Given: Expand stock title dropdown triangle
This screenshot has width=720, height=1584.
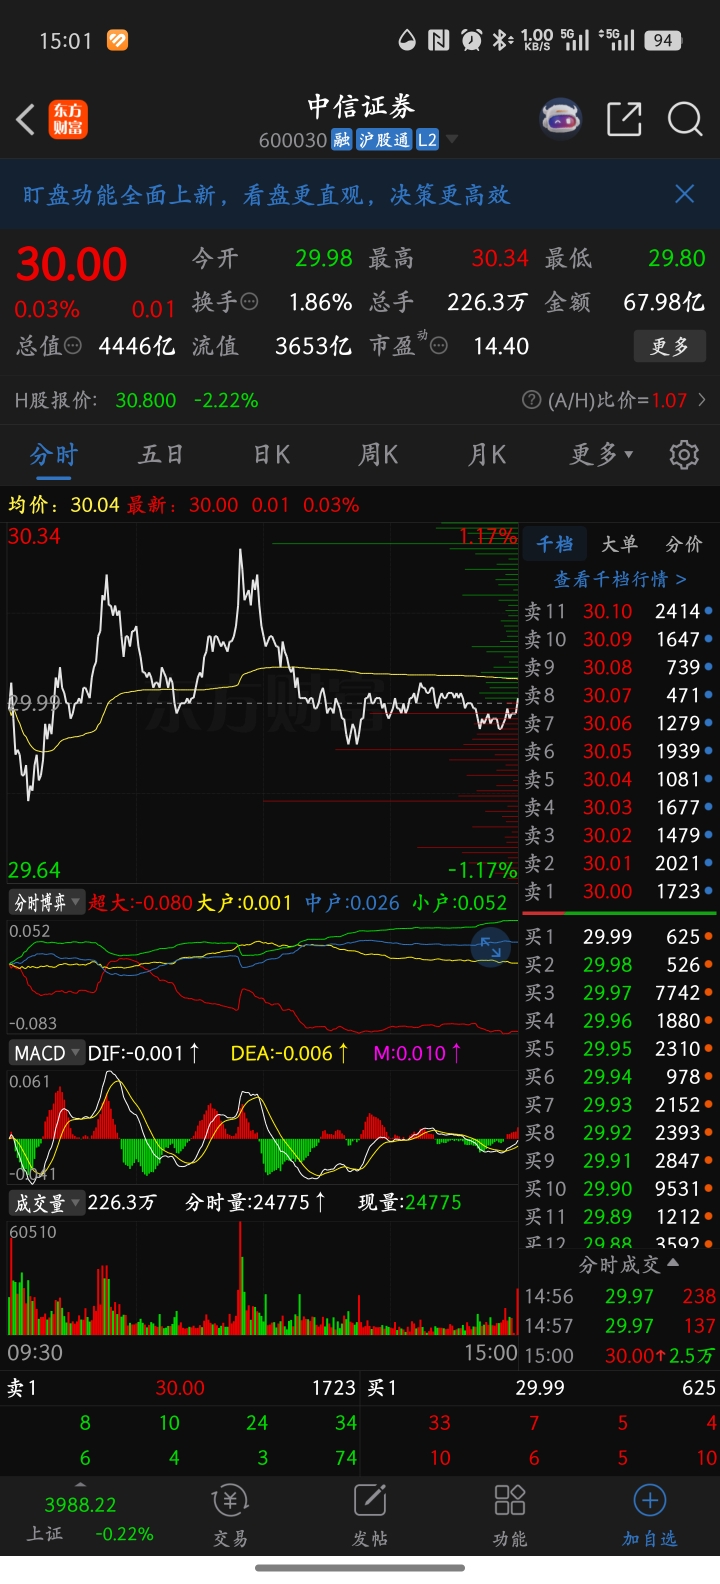Looking at the screenshot, I should (452, 139).
